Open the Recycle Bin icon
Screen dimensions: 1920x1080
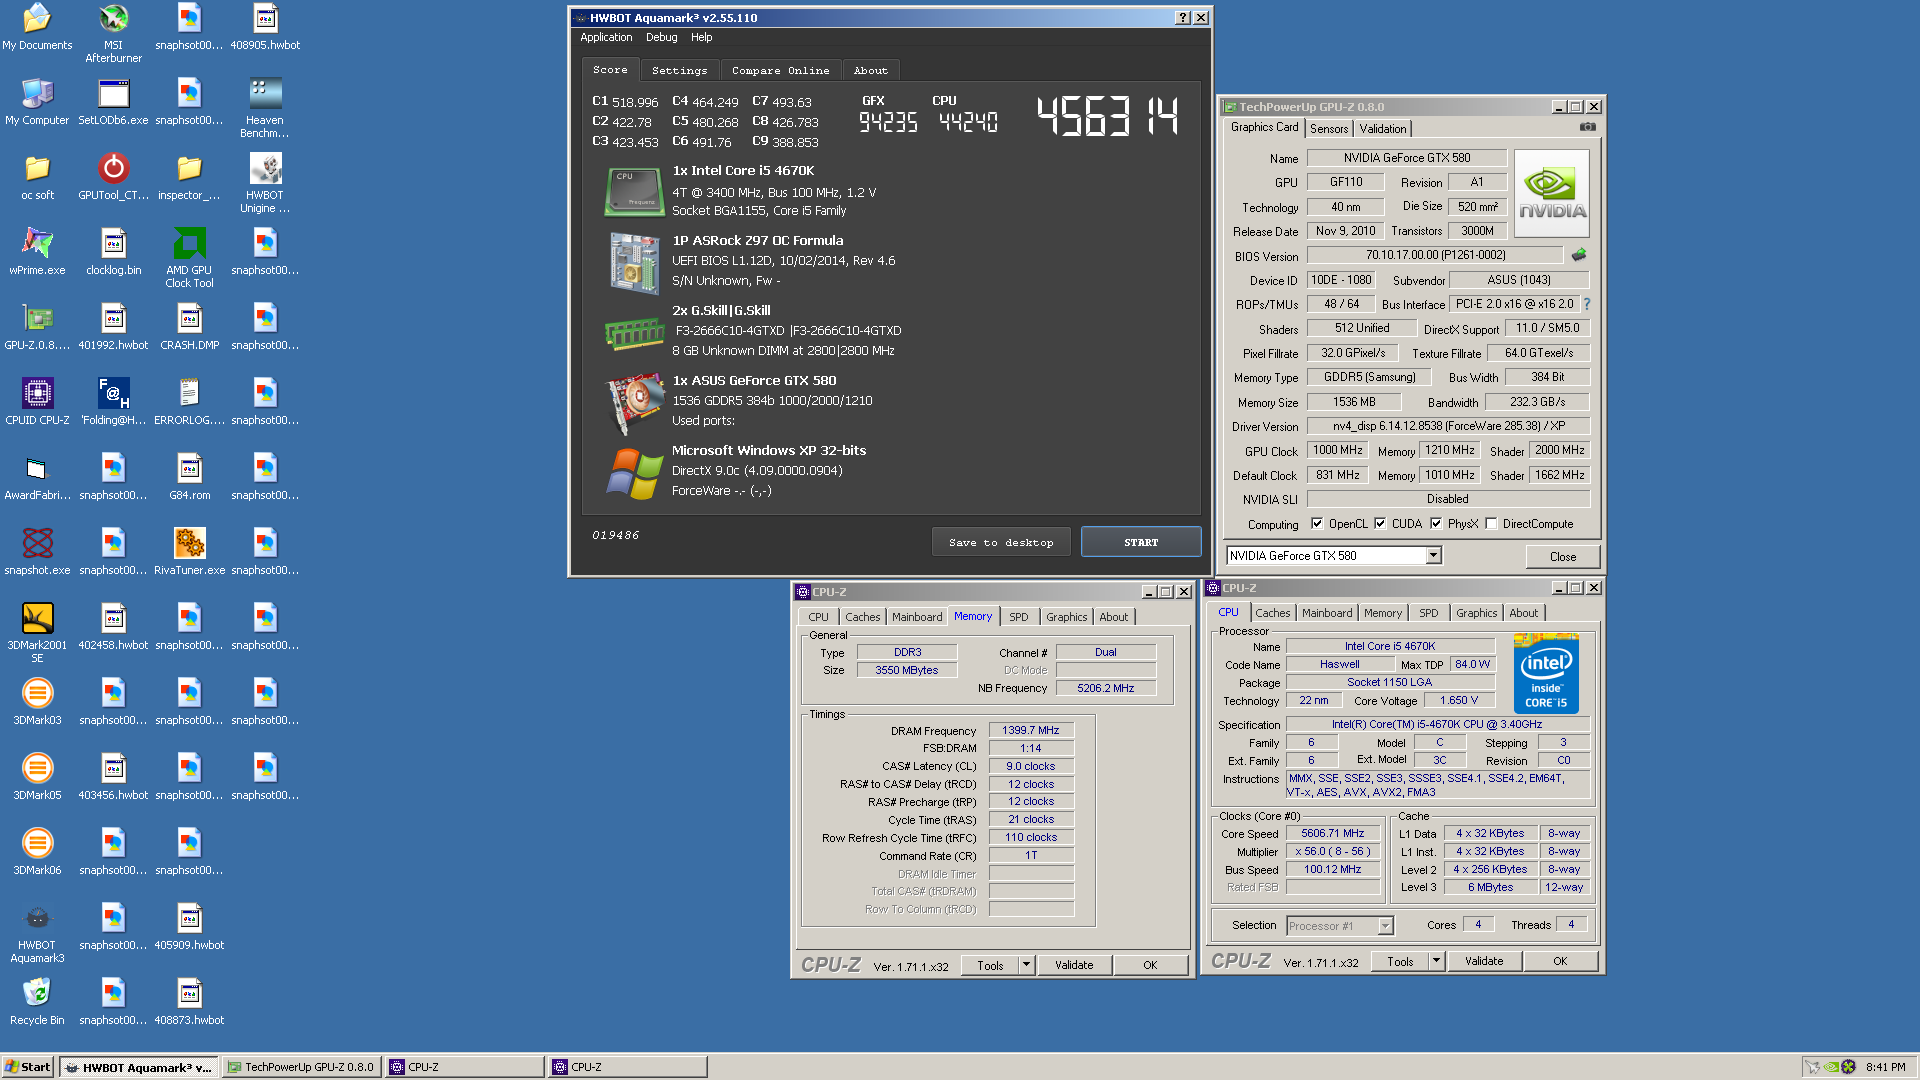pos(37,1001)
